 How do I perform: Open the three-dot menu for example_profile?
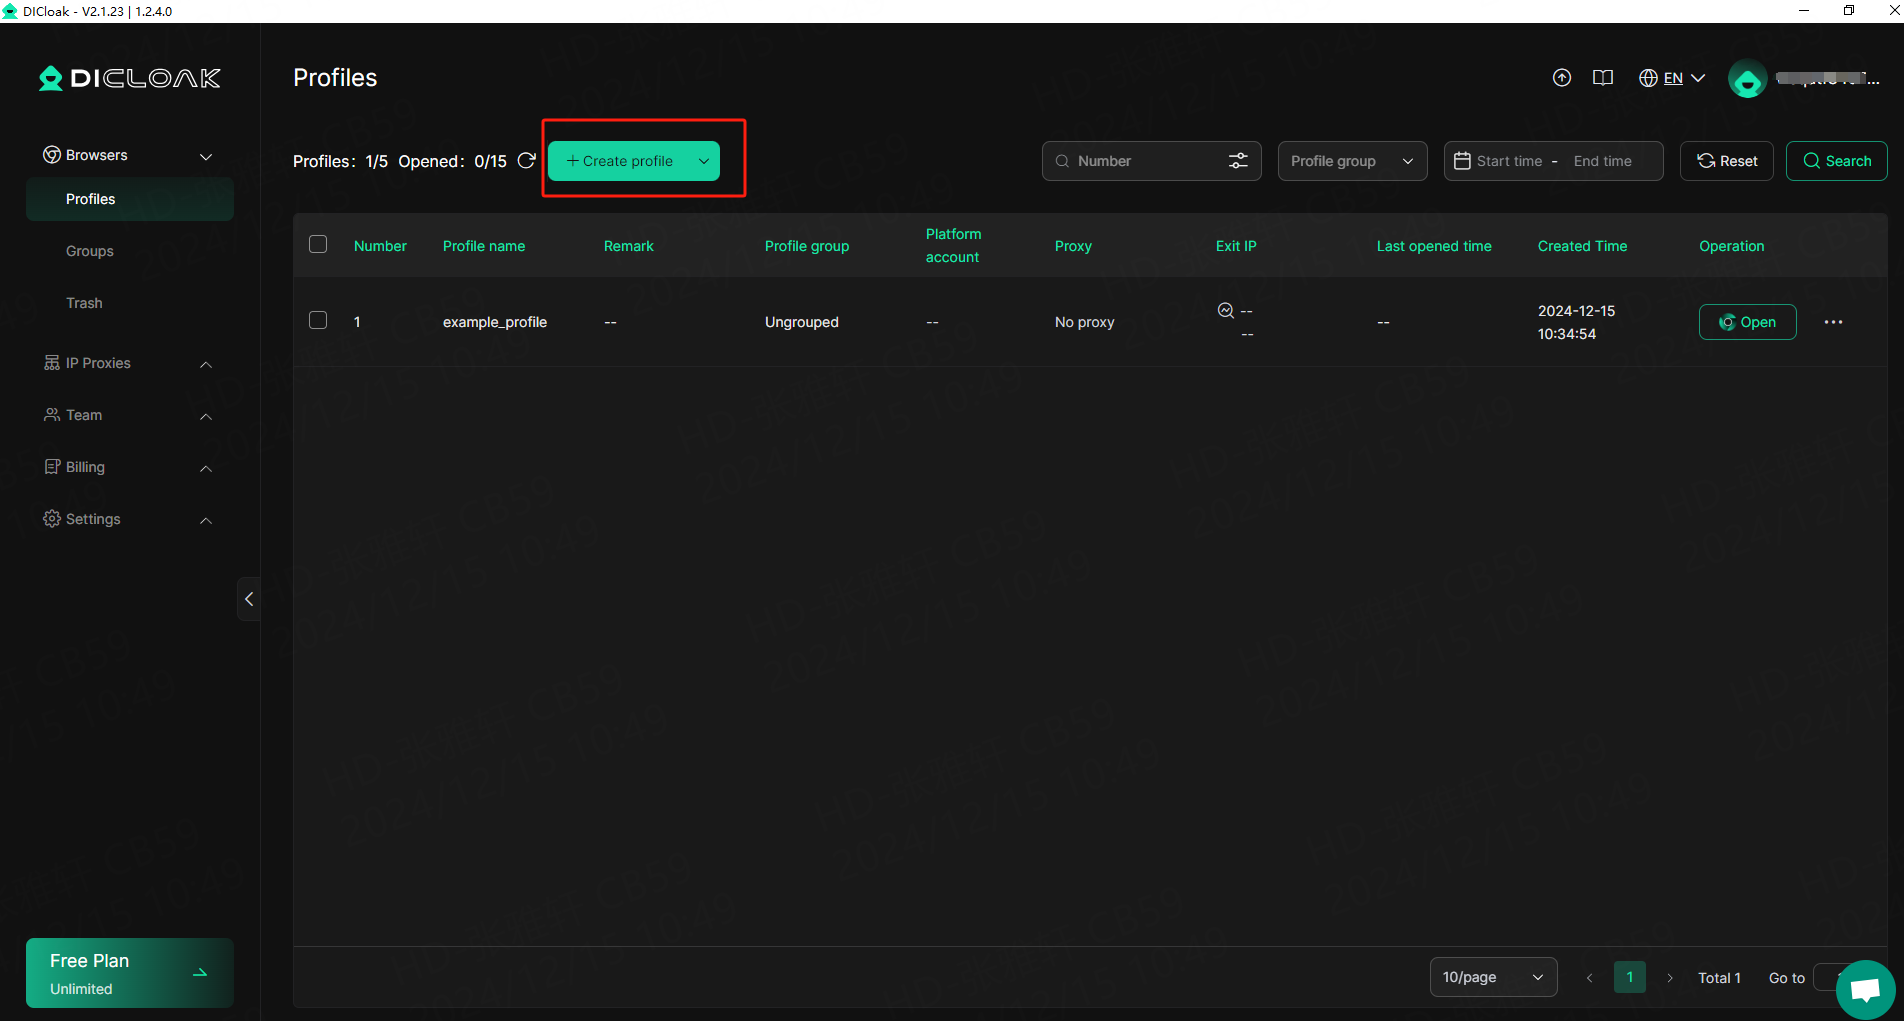tap(1833, 322)
